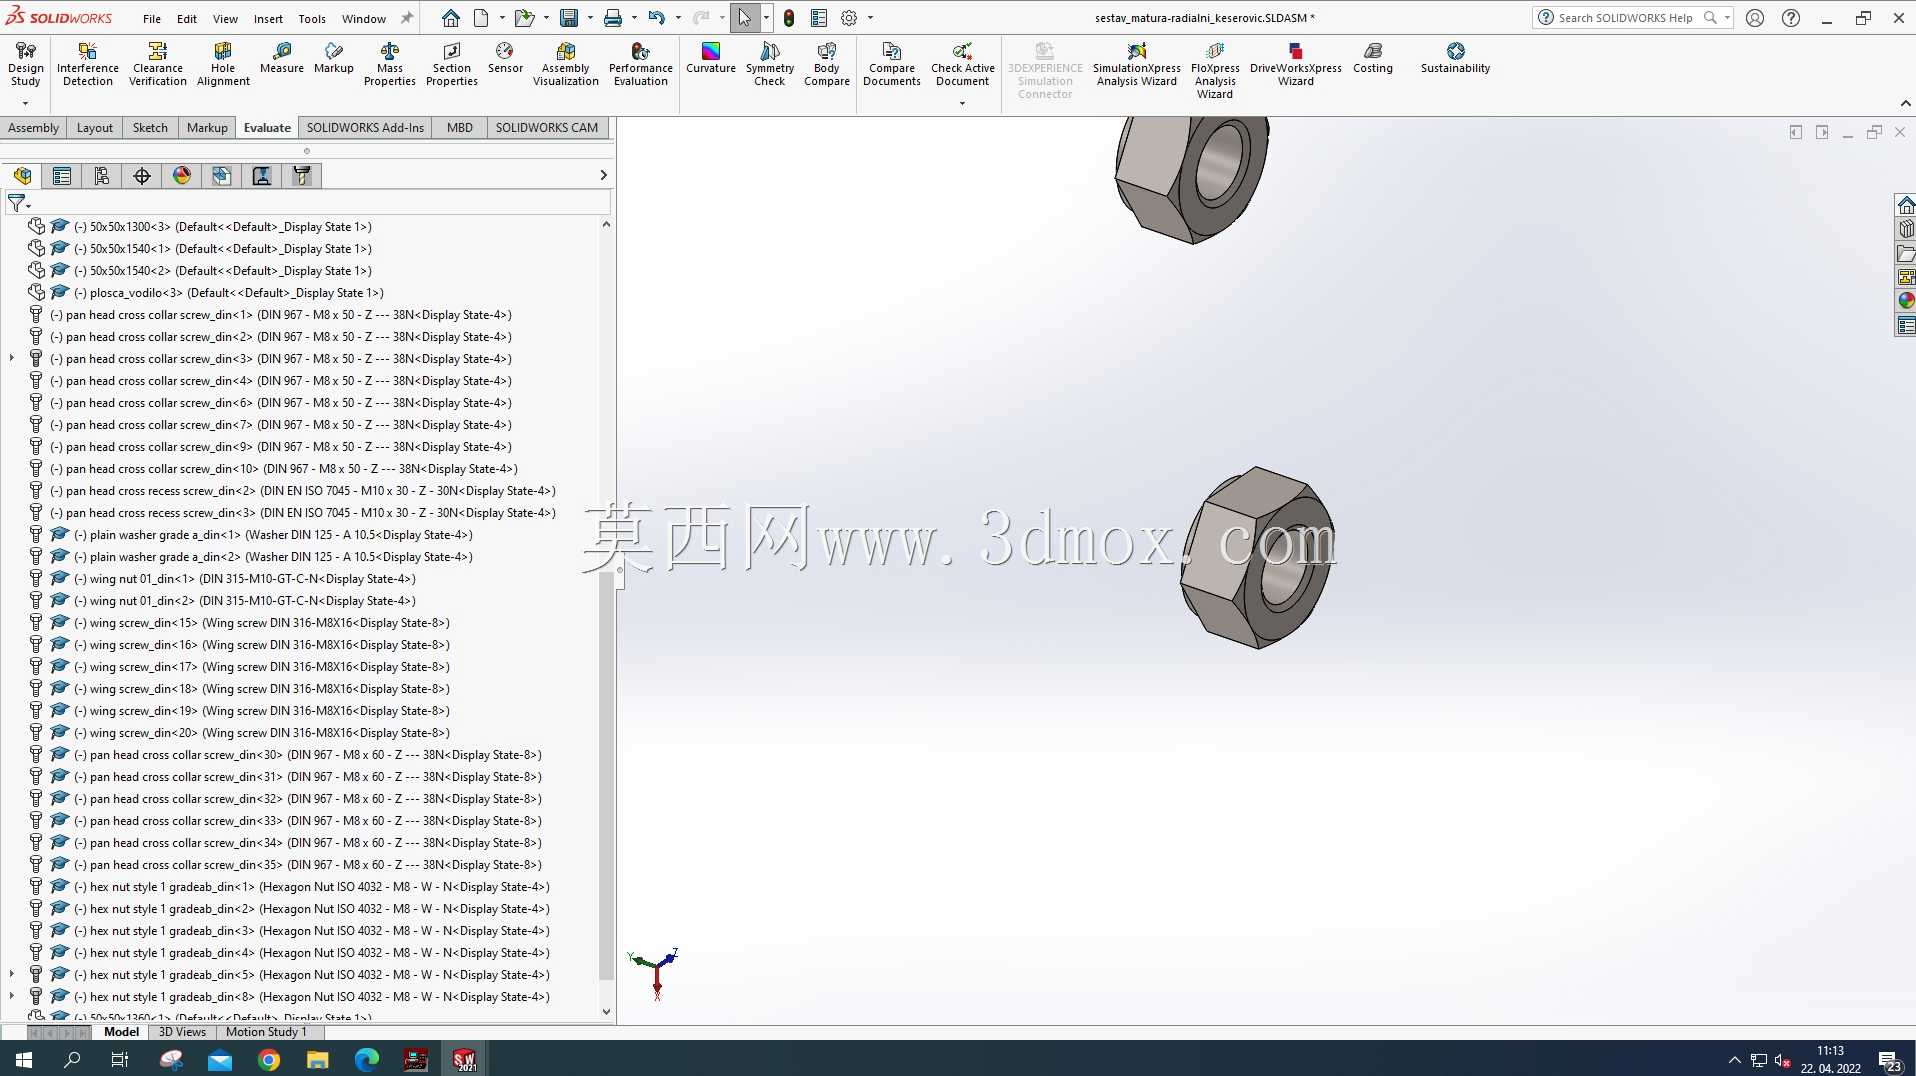
Task: Click the Home icon in the top toolbar
Action: tap(451, 18)
